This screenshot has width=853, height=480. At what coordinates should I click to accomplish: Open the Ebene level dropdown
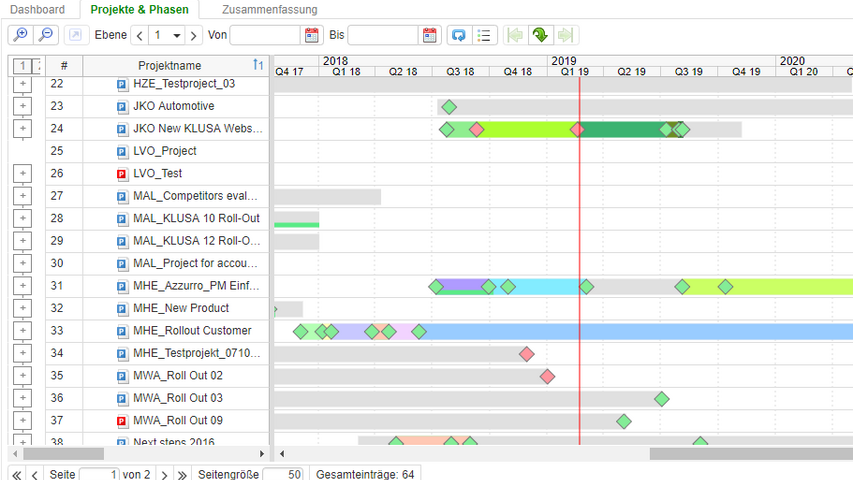pos(177,35)
